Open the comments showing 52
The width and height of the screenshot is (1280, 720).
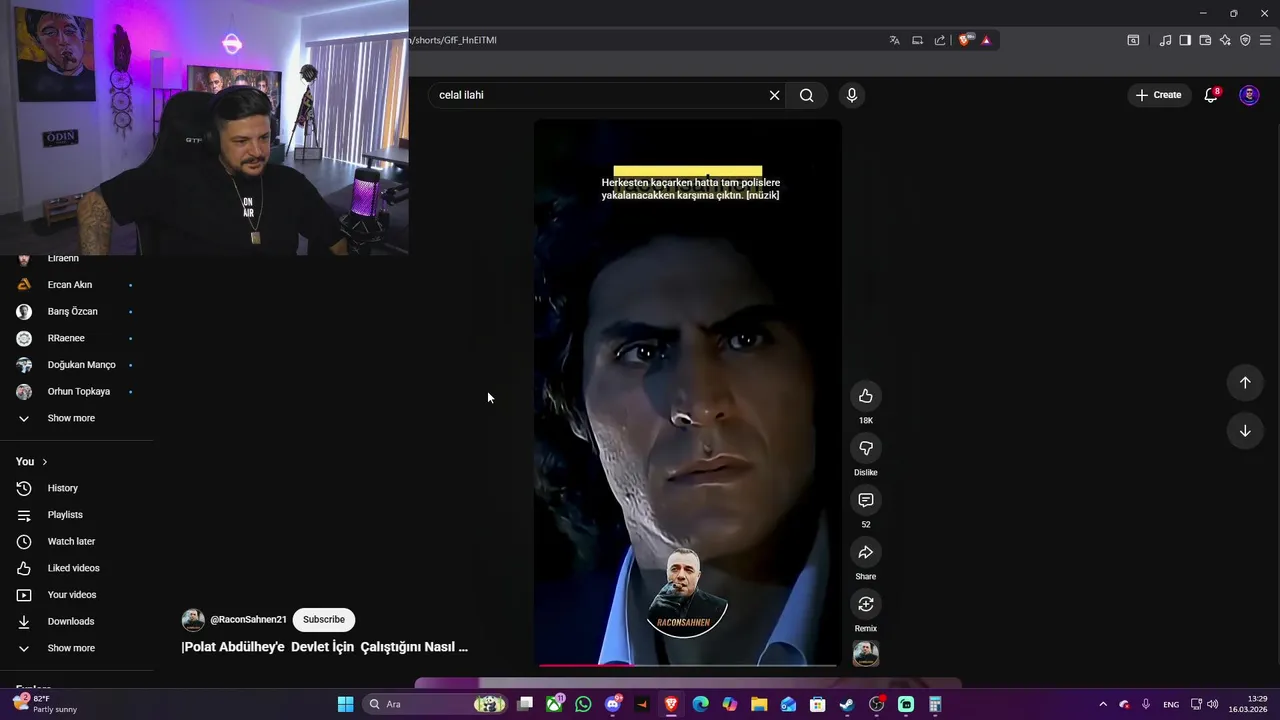tap(866, 500)
